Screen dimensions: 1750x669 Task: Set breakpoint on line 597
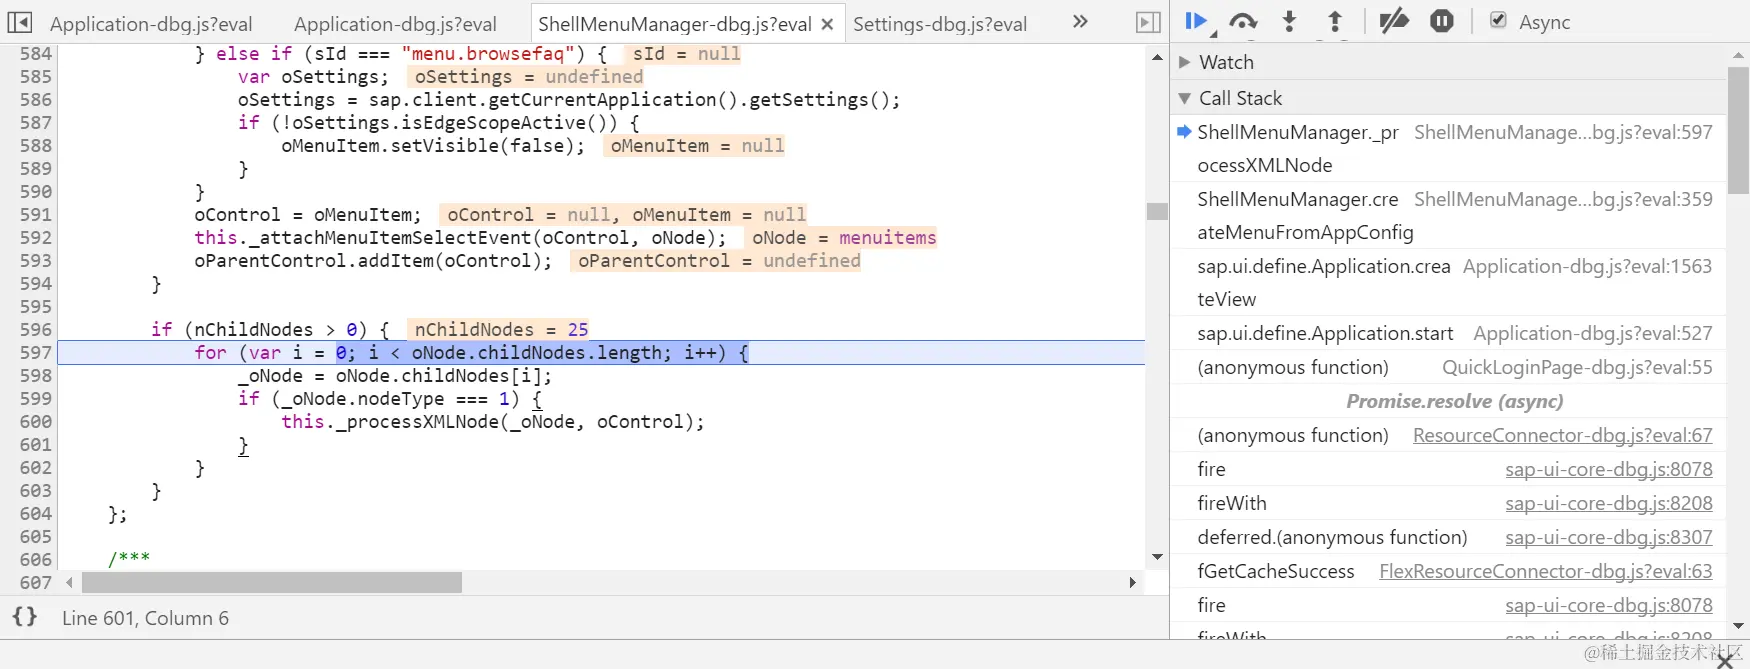(35, 352)
